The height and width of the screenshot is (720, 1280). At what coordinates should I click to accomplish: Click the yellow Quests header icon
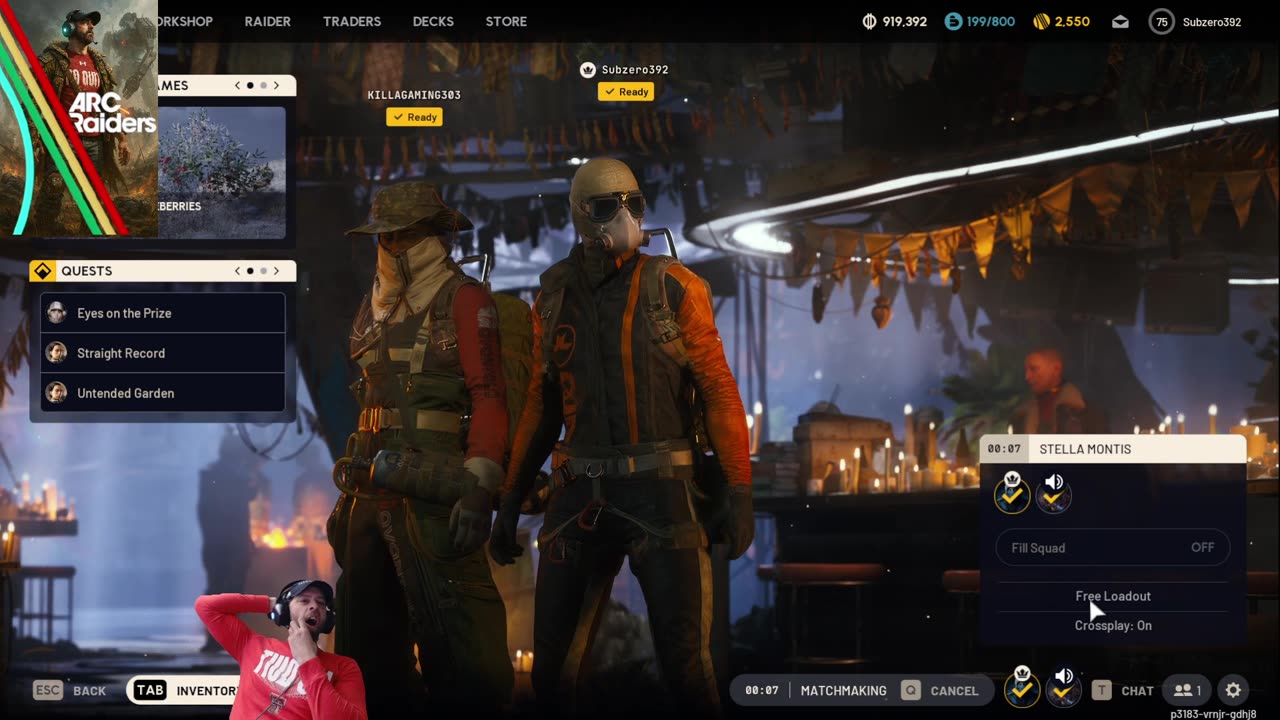pos(43,271)
